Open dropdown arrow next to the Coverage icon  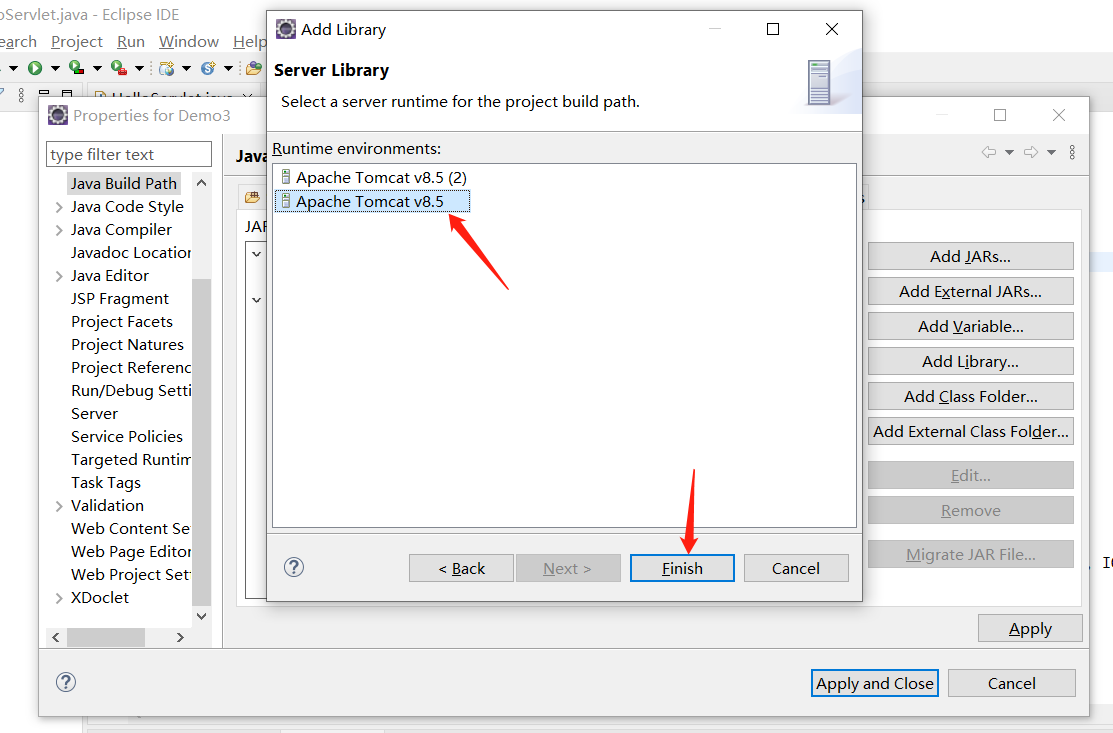[x=97, y=69]
